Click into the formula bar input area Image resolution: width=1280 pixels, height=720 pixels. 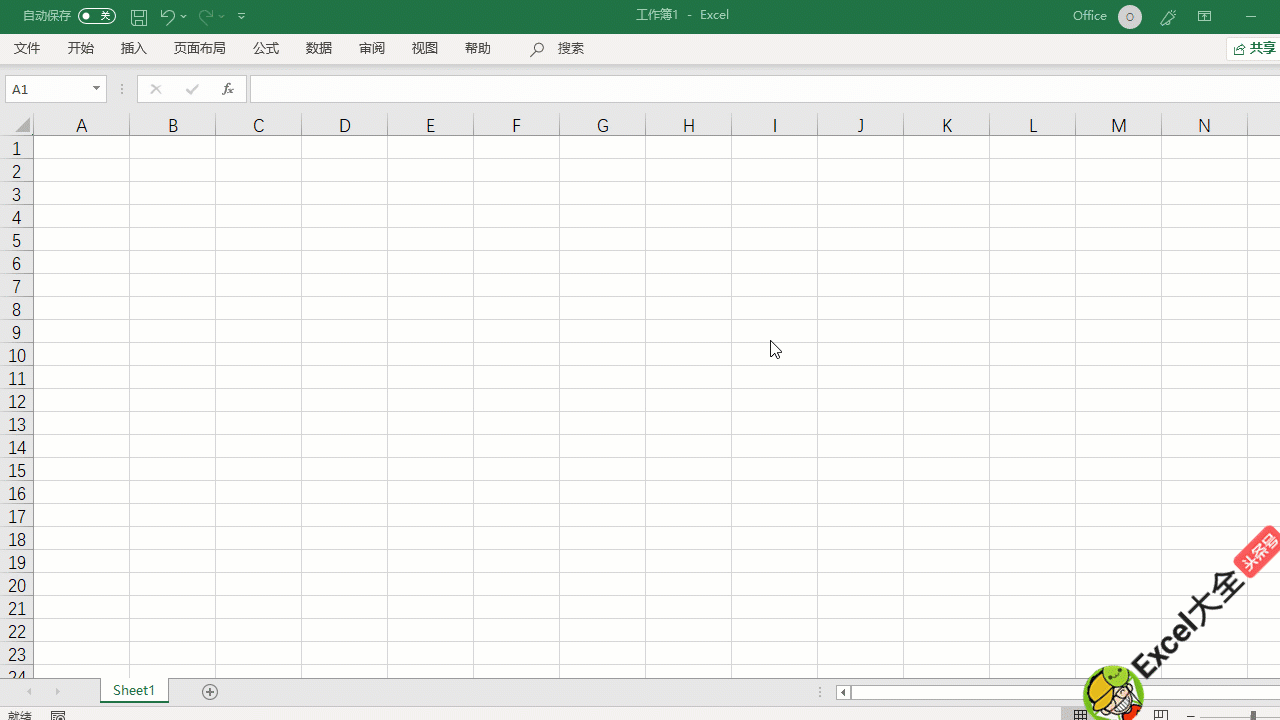tap(765, 89)
